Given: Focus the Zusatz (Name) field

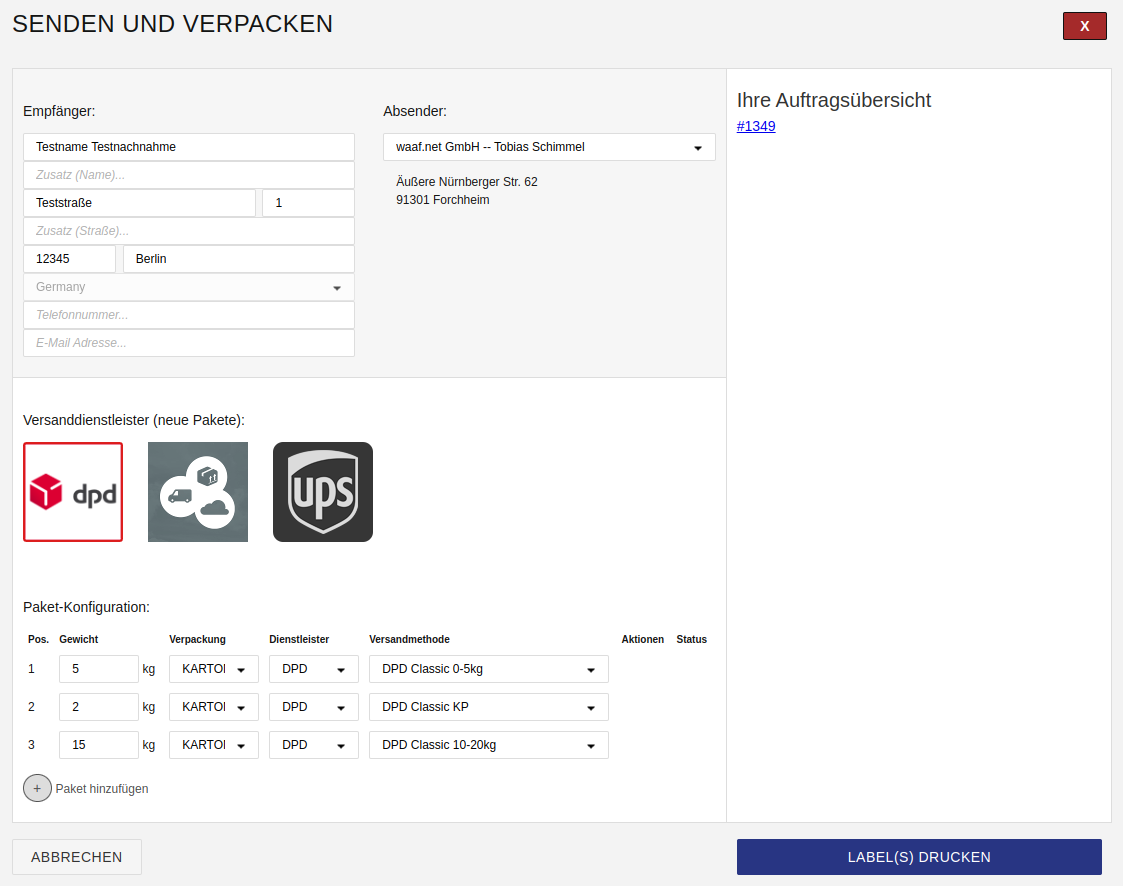Looking at the screenshot, I should [189, 175].
